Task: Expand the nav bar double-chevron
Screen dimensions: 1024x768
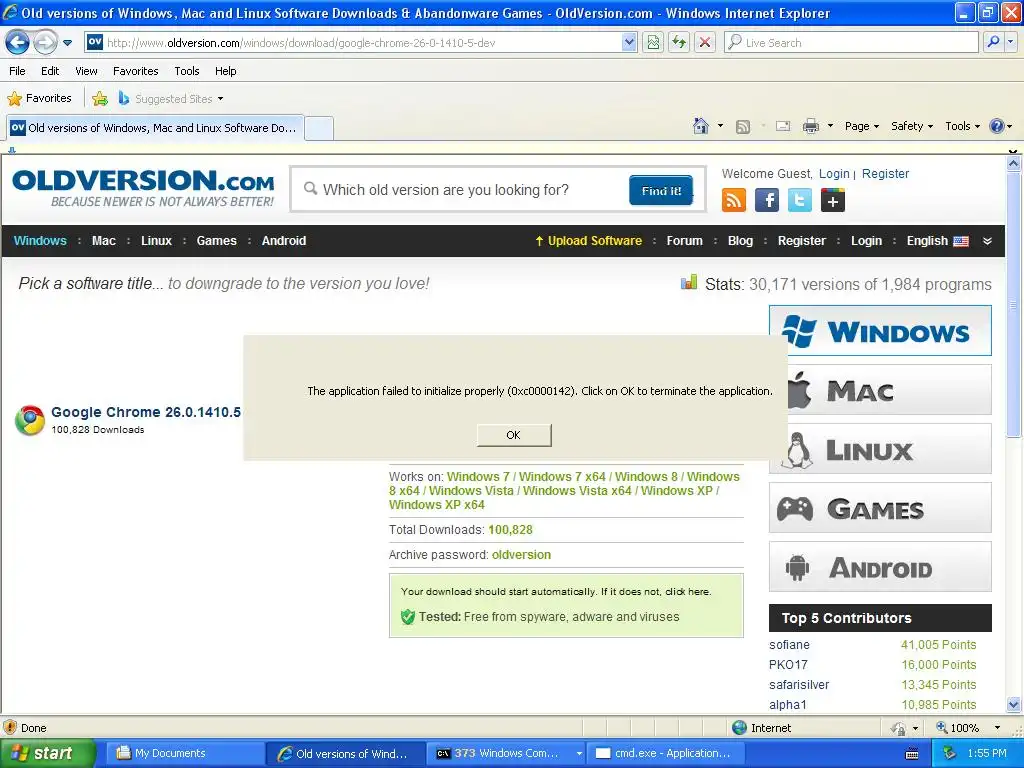Action: click(987, 241)
